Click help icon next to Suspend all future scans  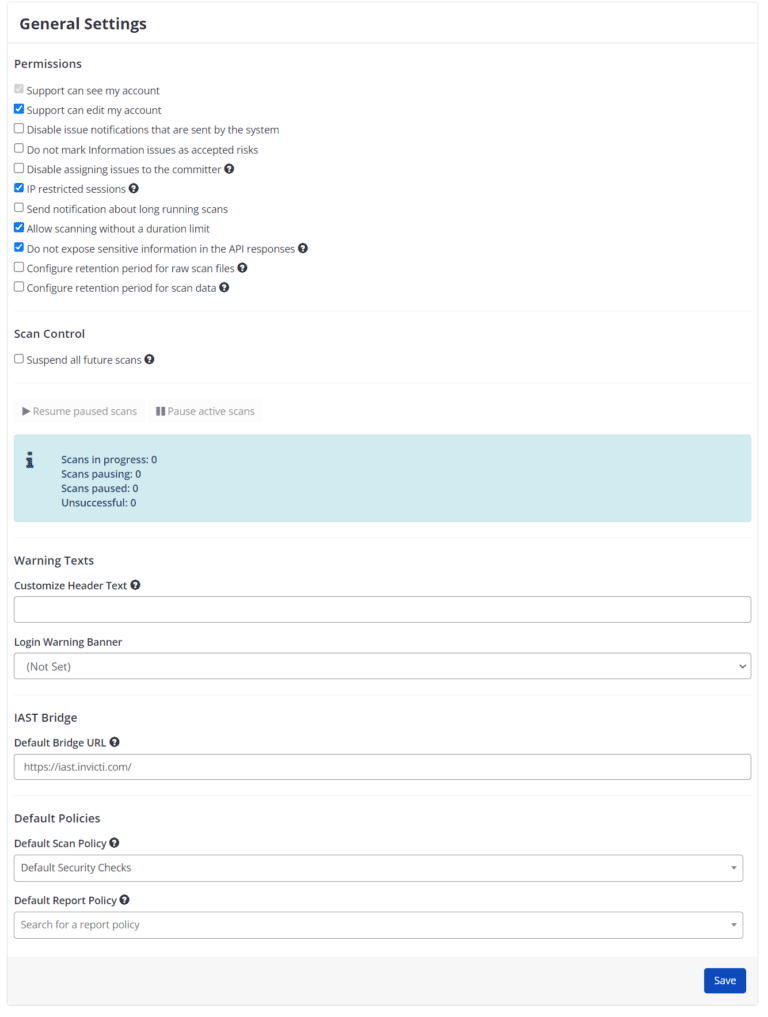coord(149,359)
